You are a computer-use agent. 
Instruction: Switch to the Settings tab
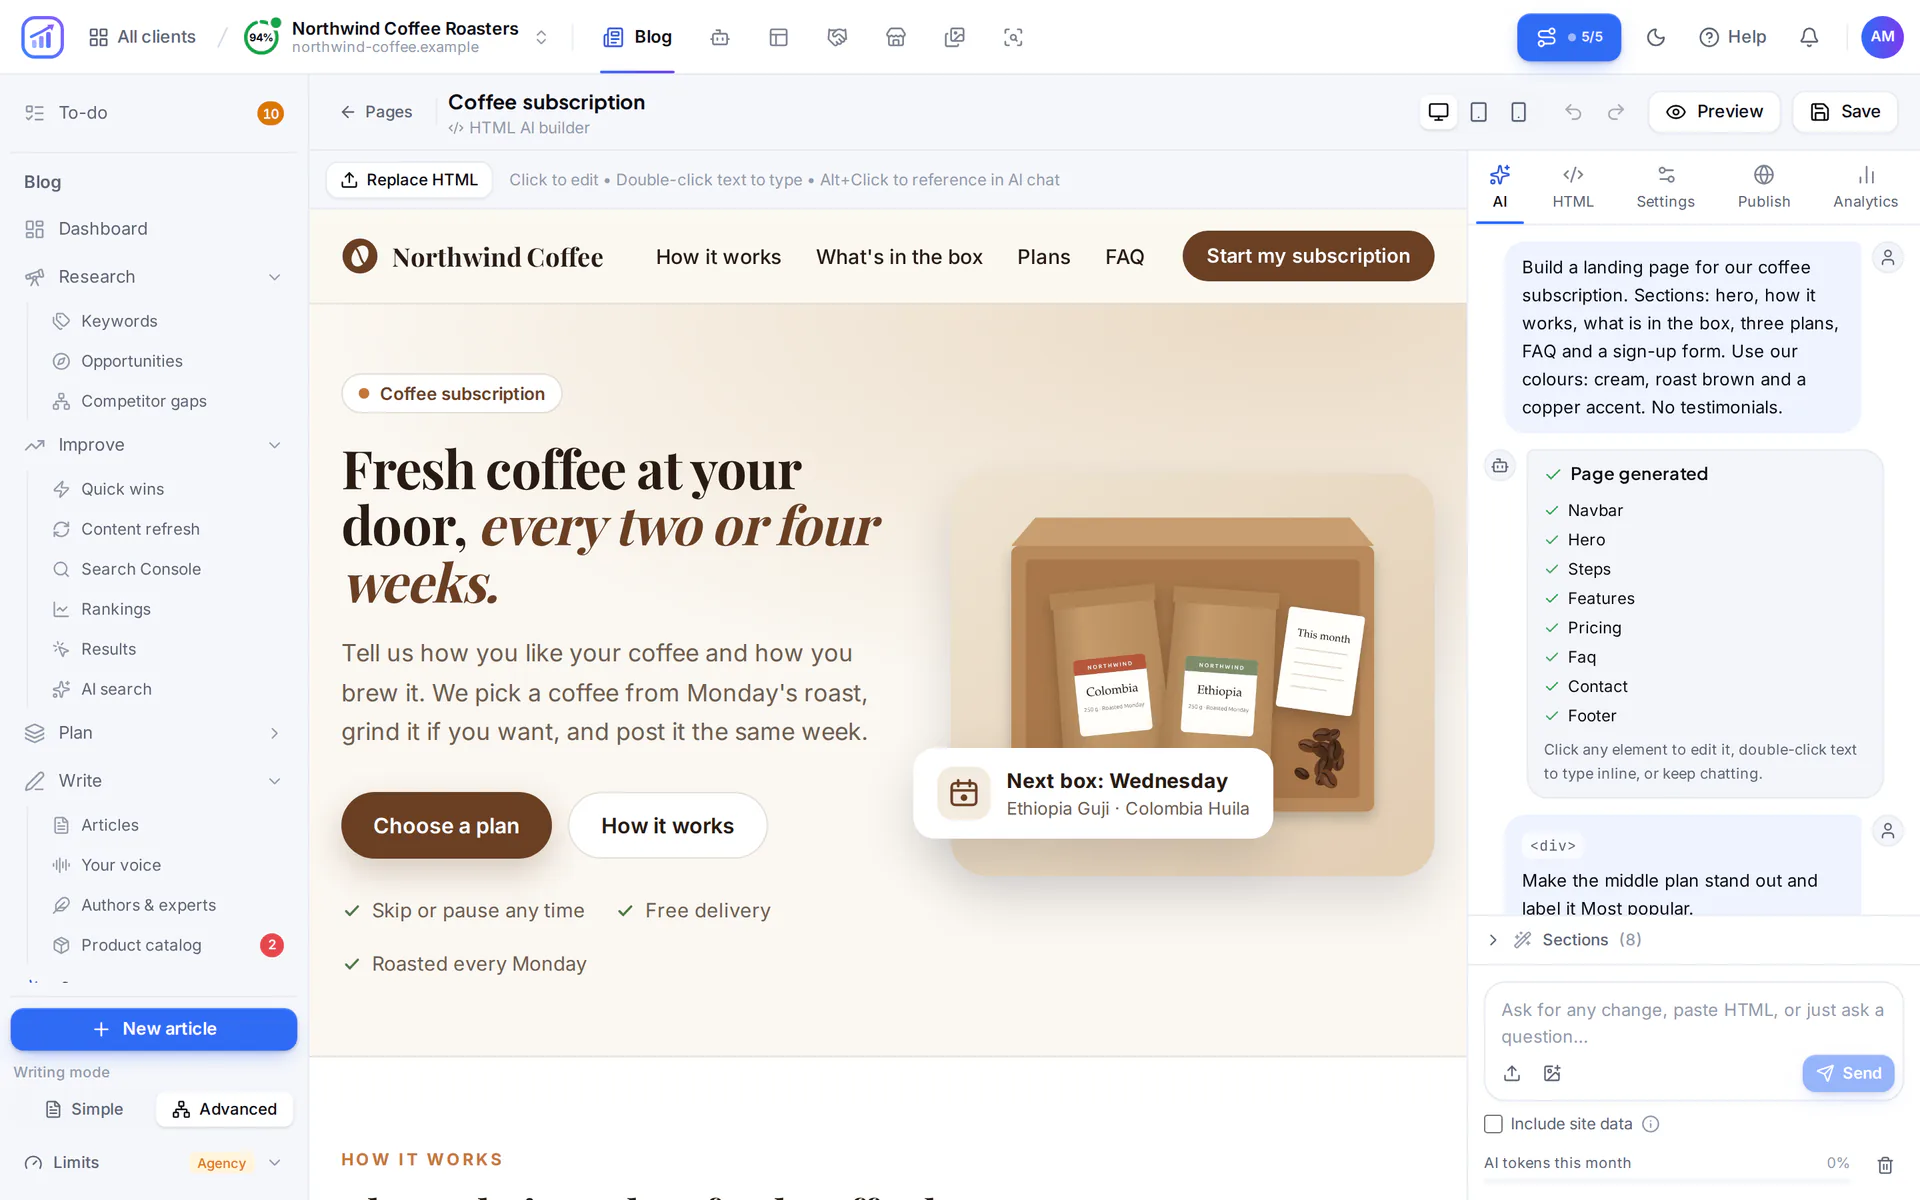click(x=1665, y=187)
